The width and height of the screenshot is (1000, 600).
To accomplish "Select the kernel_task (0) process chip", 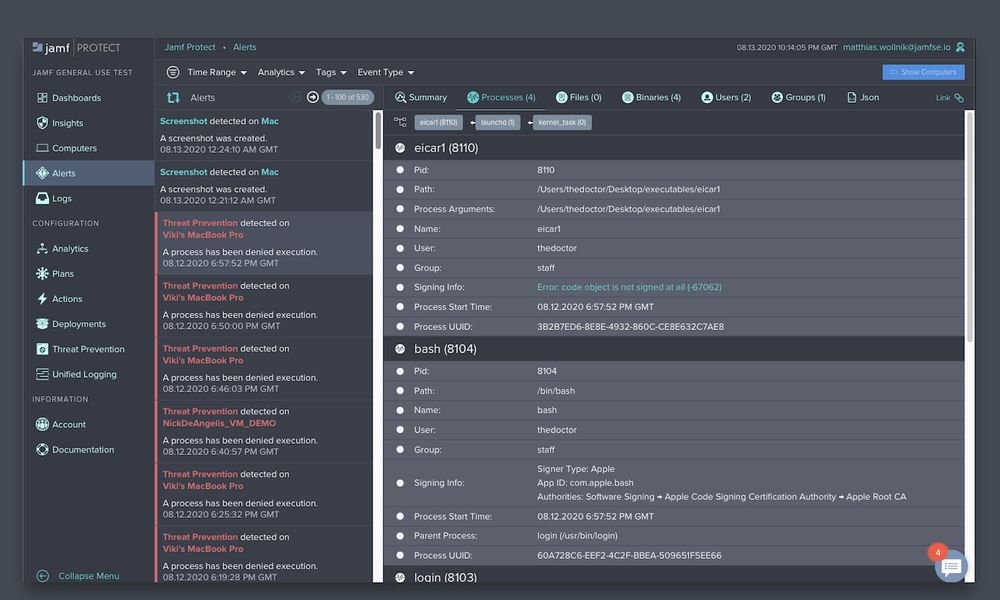I will pyautogui.click(x=562, y=122).
